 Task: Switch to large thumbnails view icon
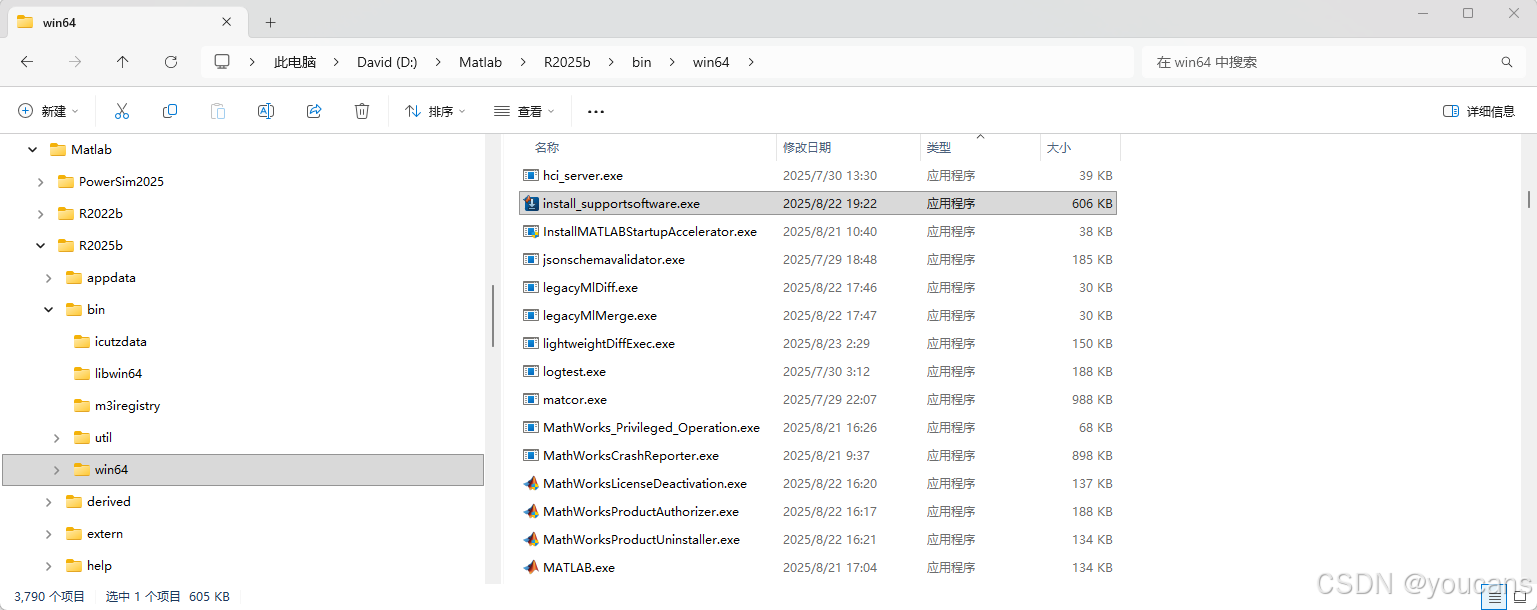click(1521, 597)
